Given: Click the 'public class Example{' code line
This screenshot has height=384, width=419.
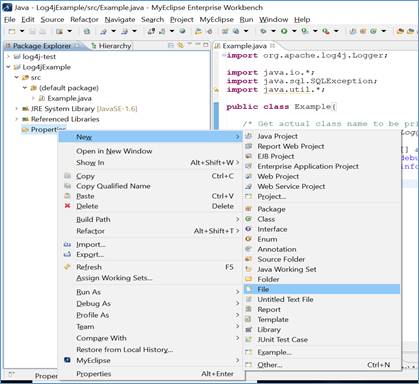Looking at the screenshot, I should click(281, 107).
